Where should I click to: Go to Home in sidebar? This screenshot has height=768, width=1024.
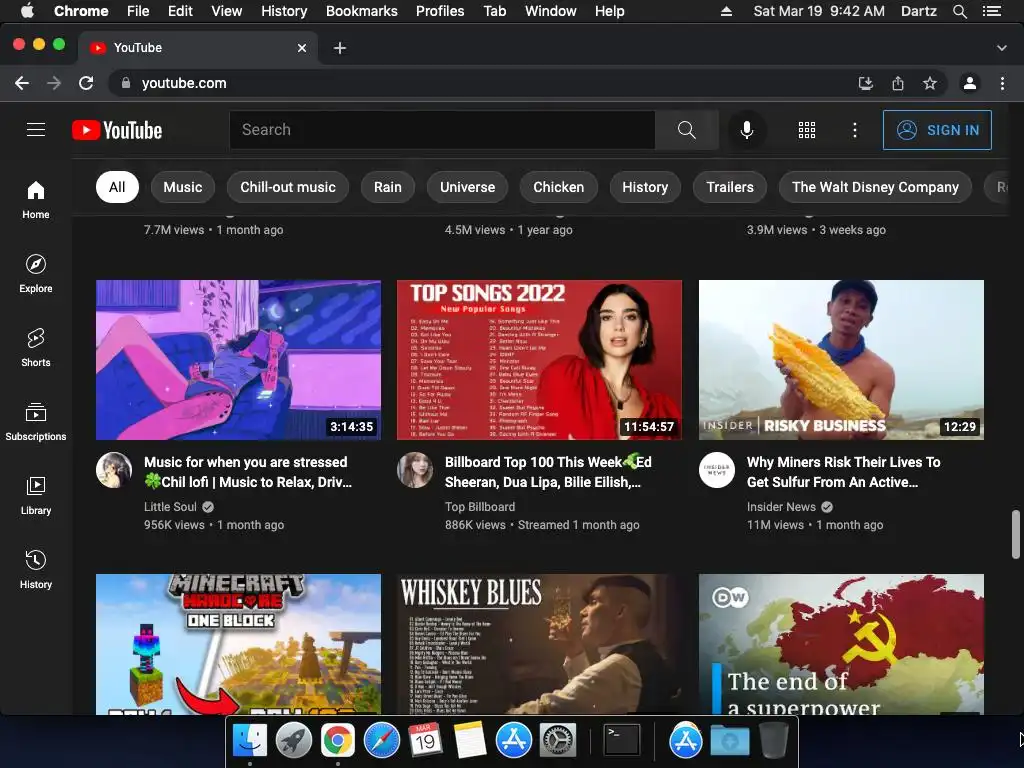[x=36, y=200]
